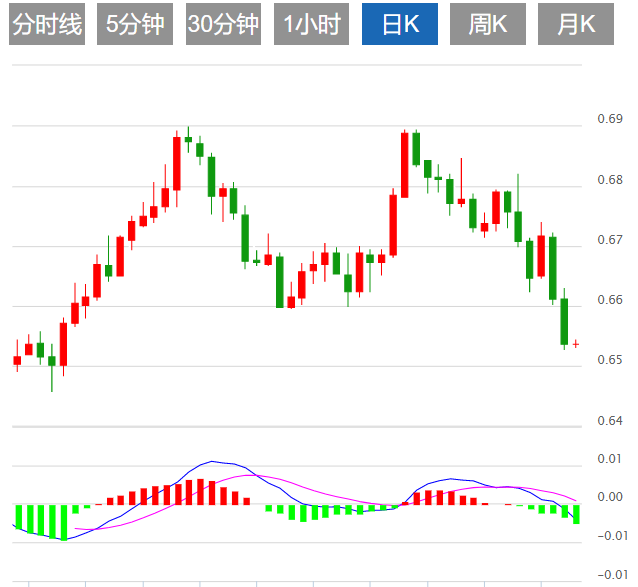This screenshot has height=587, width=638.
Task: Select the 30分钟 interval tab
Action: click(223, 24)
